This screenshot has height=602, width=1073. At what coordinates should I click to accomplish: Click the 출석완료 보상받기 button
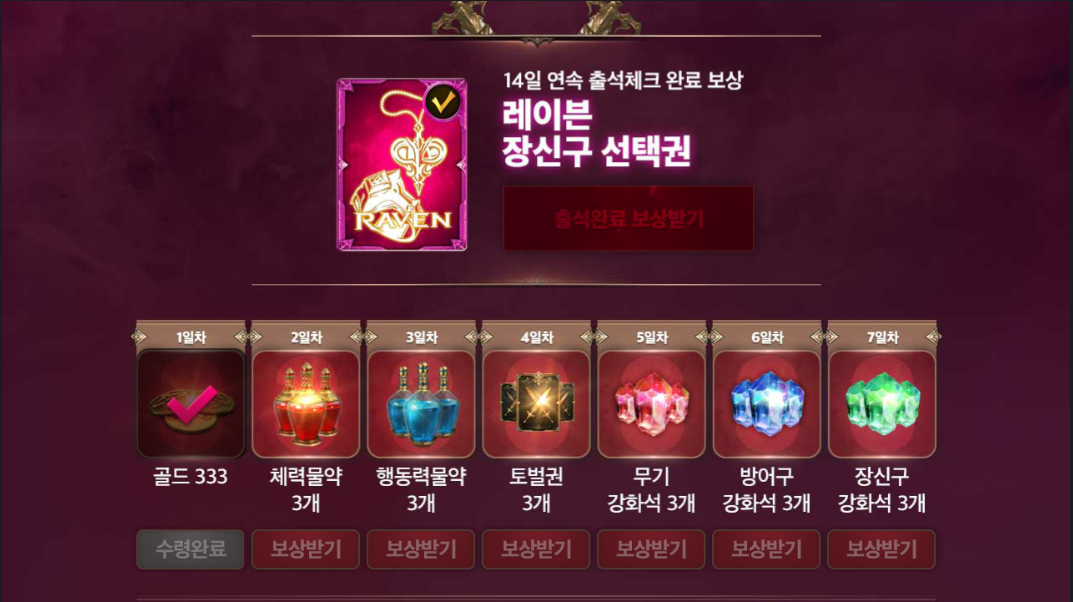click(x=628, y=219)
